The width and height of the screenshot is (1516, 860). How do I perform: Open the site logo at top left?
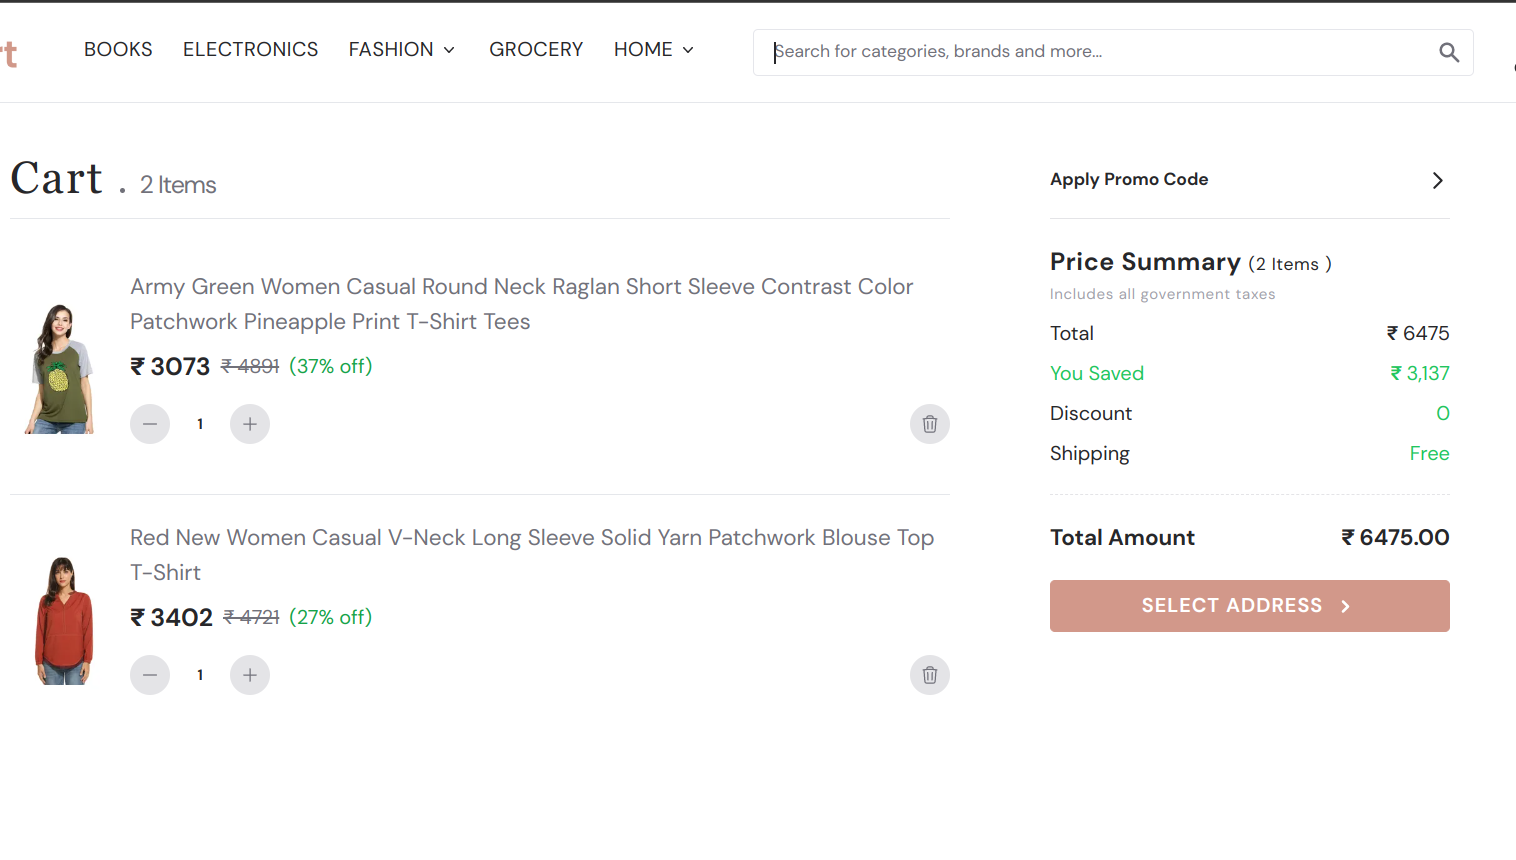point(9,53)
